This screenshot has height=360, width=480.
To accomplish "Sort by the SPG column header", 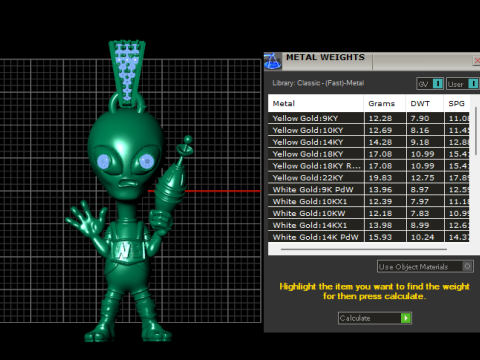I will (x=457, y=103).
